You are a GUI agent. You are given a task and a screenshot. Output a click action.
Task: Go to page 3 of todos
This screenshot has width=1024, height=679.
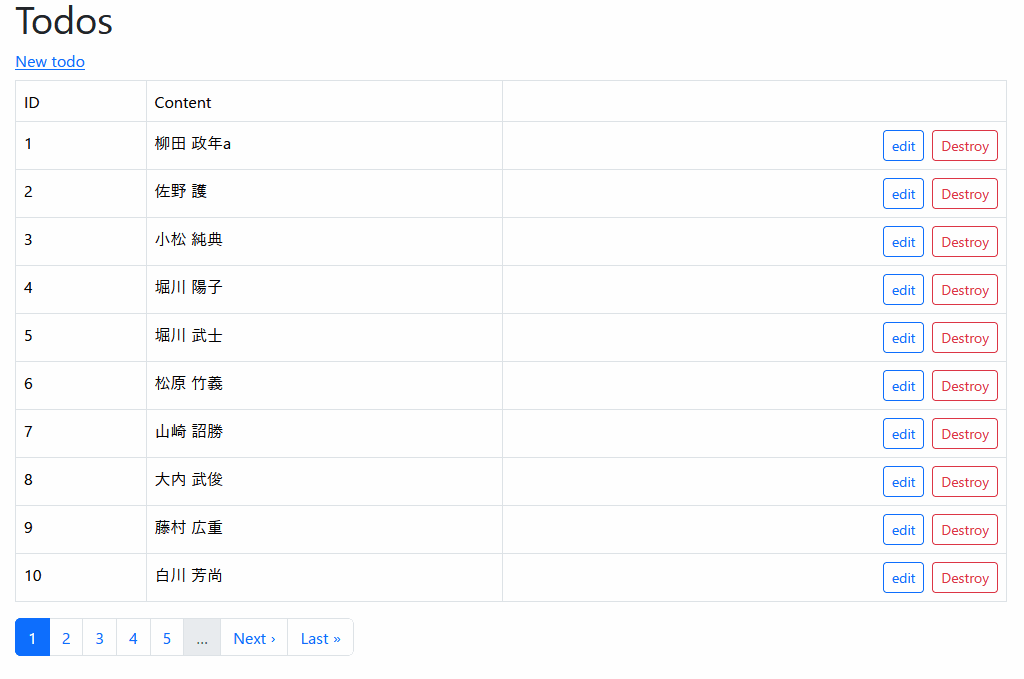[99, 637]
